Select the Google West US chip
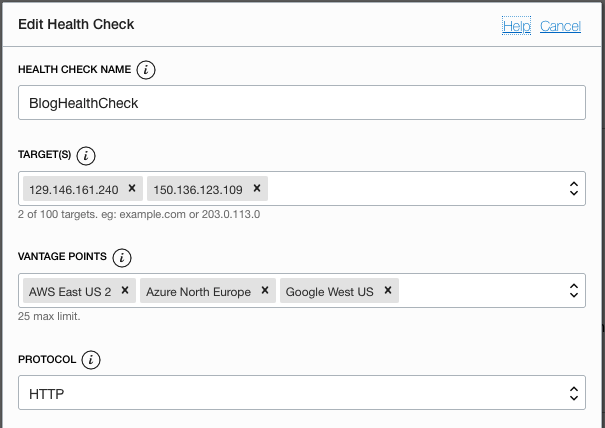Screen dimensions: 605x428 [x=329, y=291]
